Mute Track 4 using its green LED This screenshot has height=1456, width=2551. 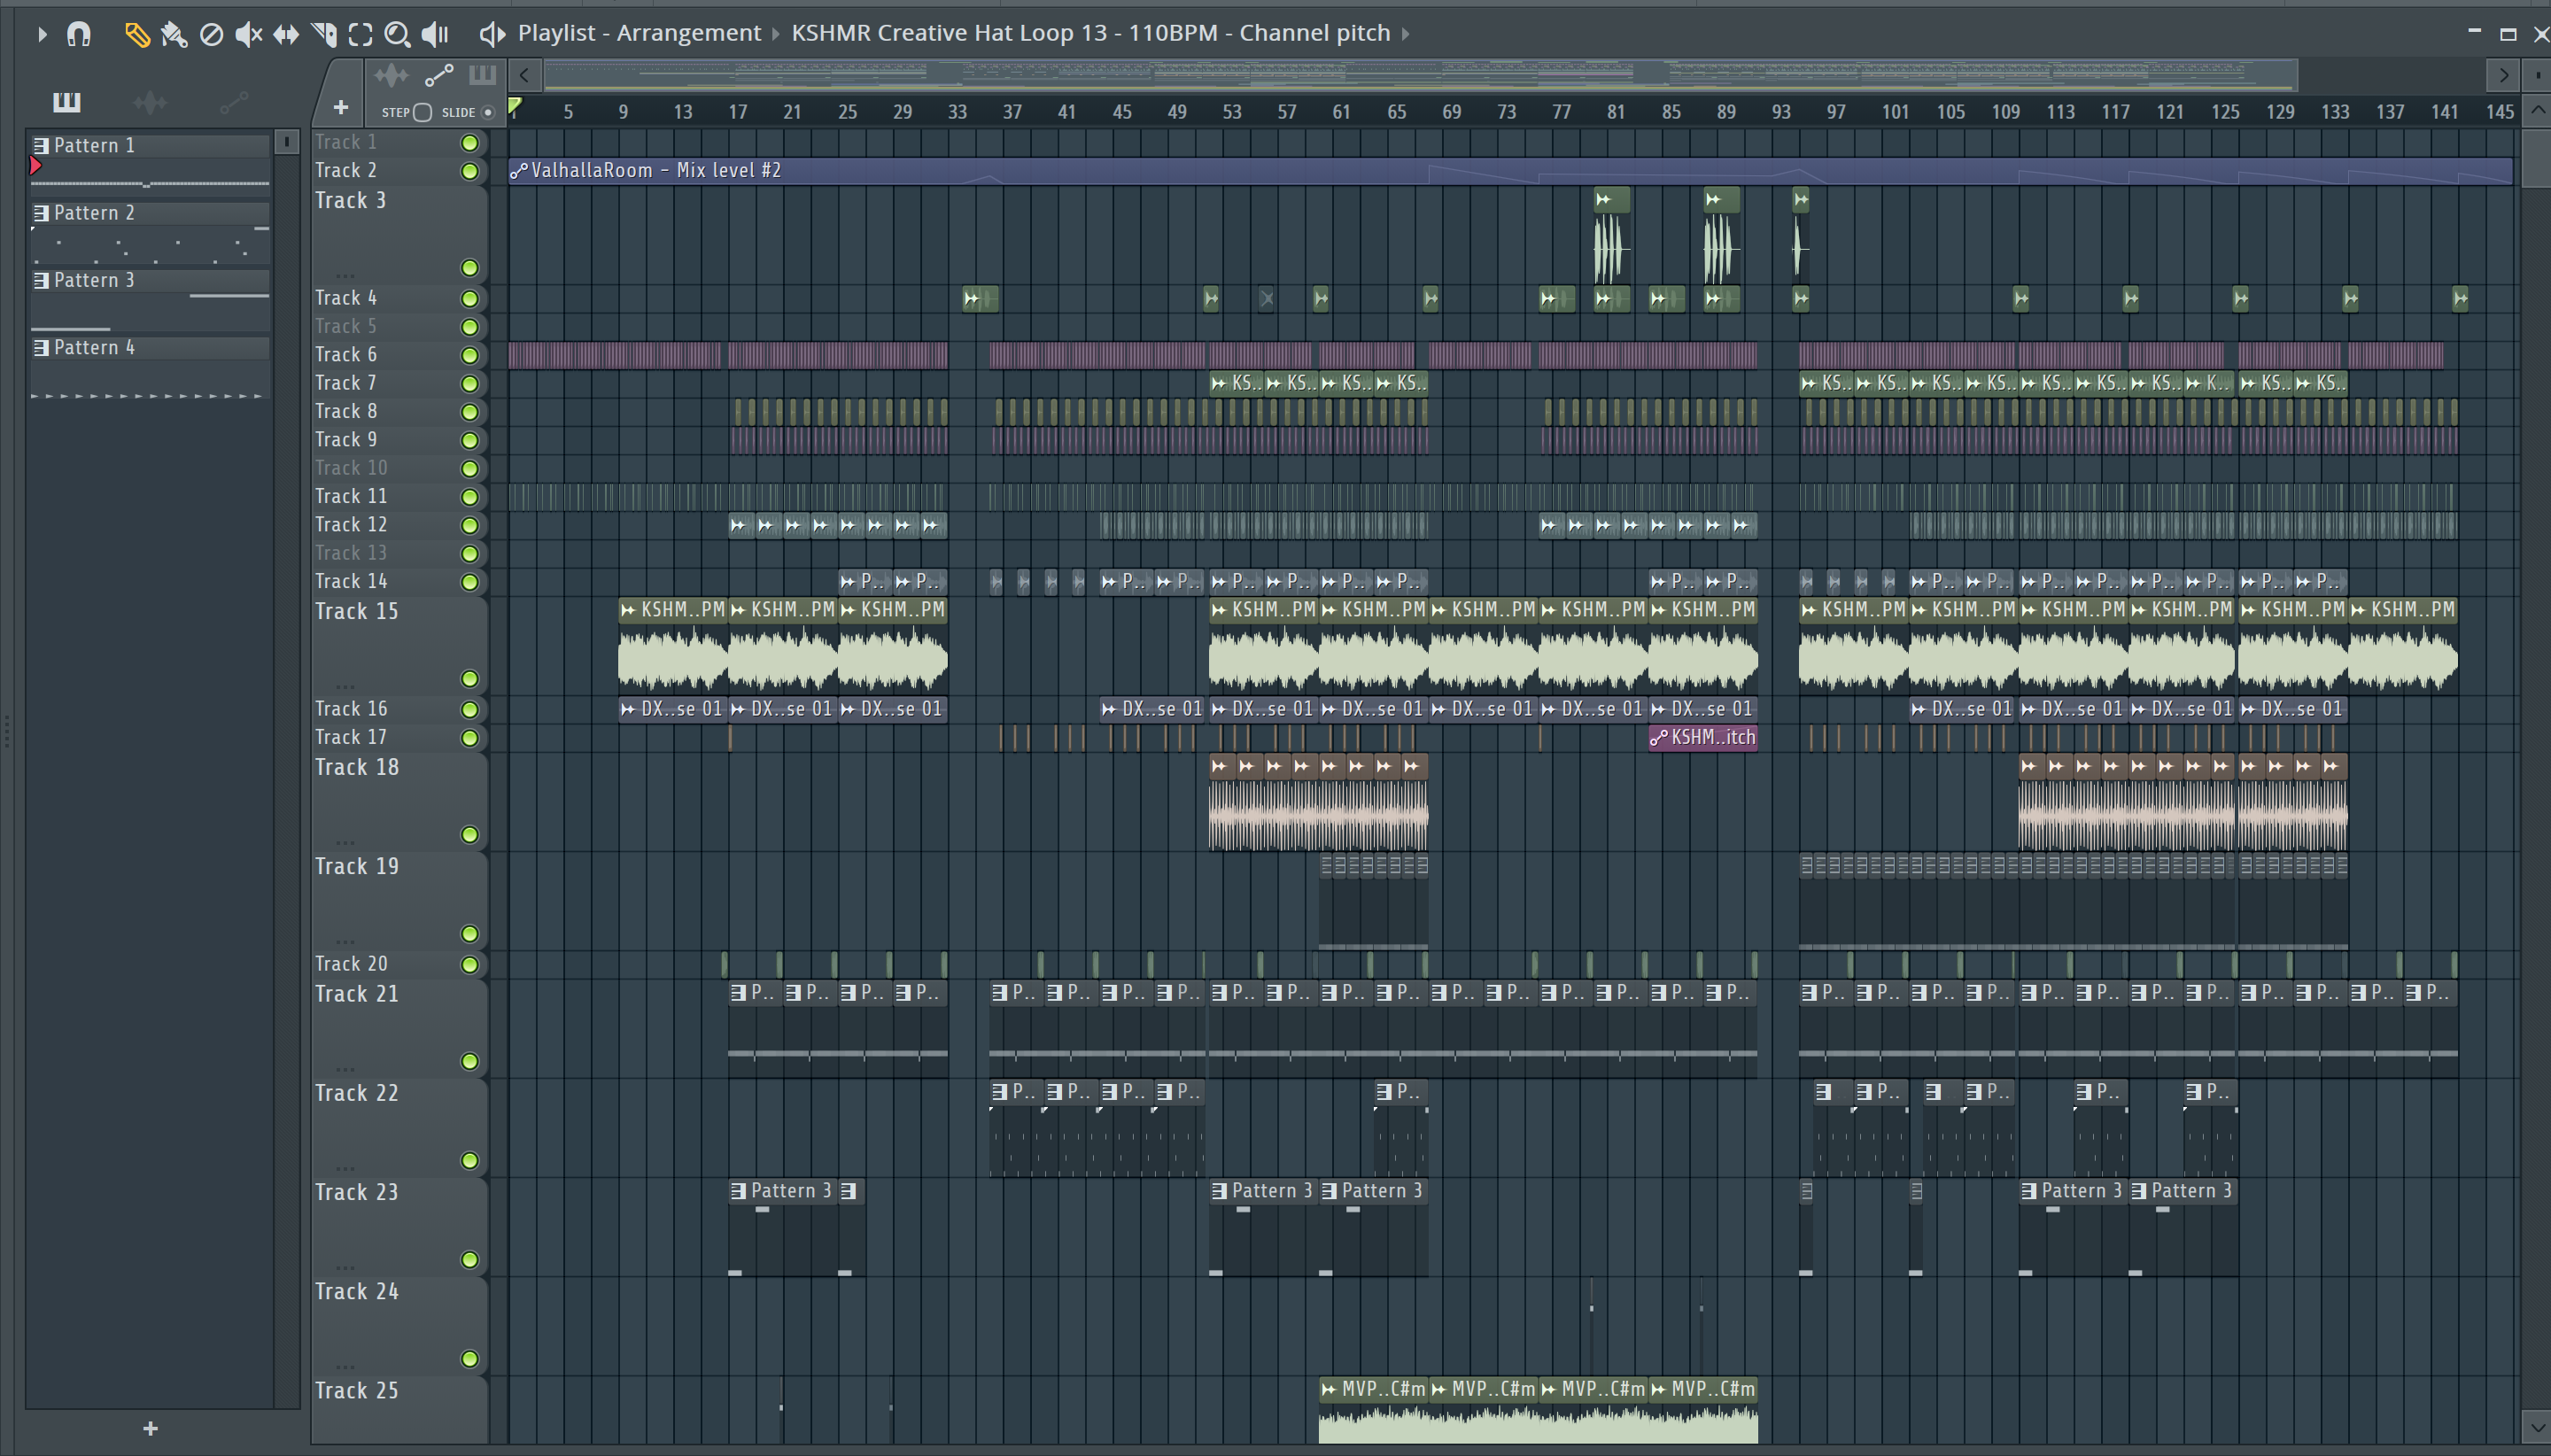pos(469,298)
